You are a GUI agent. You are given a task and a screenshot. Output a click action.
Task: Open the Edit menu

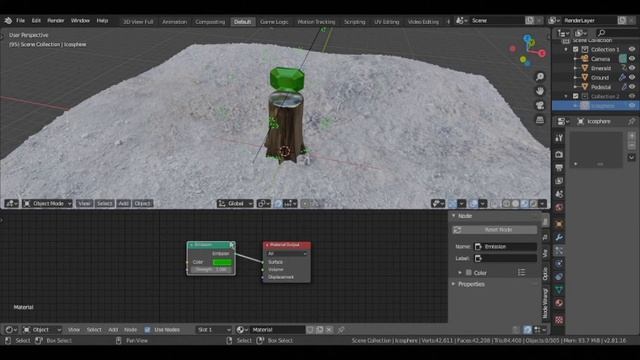pyautogui.click(x=36, y=20)
